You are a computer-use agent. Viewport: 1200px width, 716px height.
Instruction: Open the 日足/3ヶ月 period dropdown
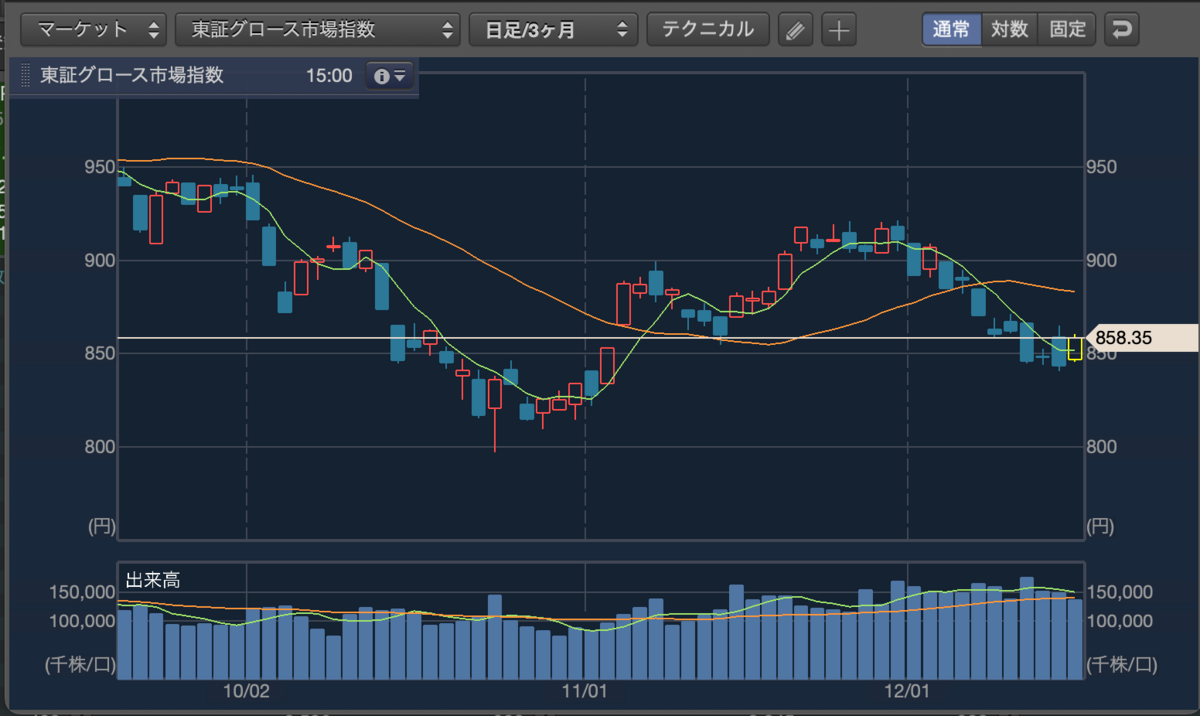pyautogui.click(x=553, y=29)
